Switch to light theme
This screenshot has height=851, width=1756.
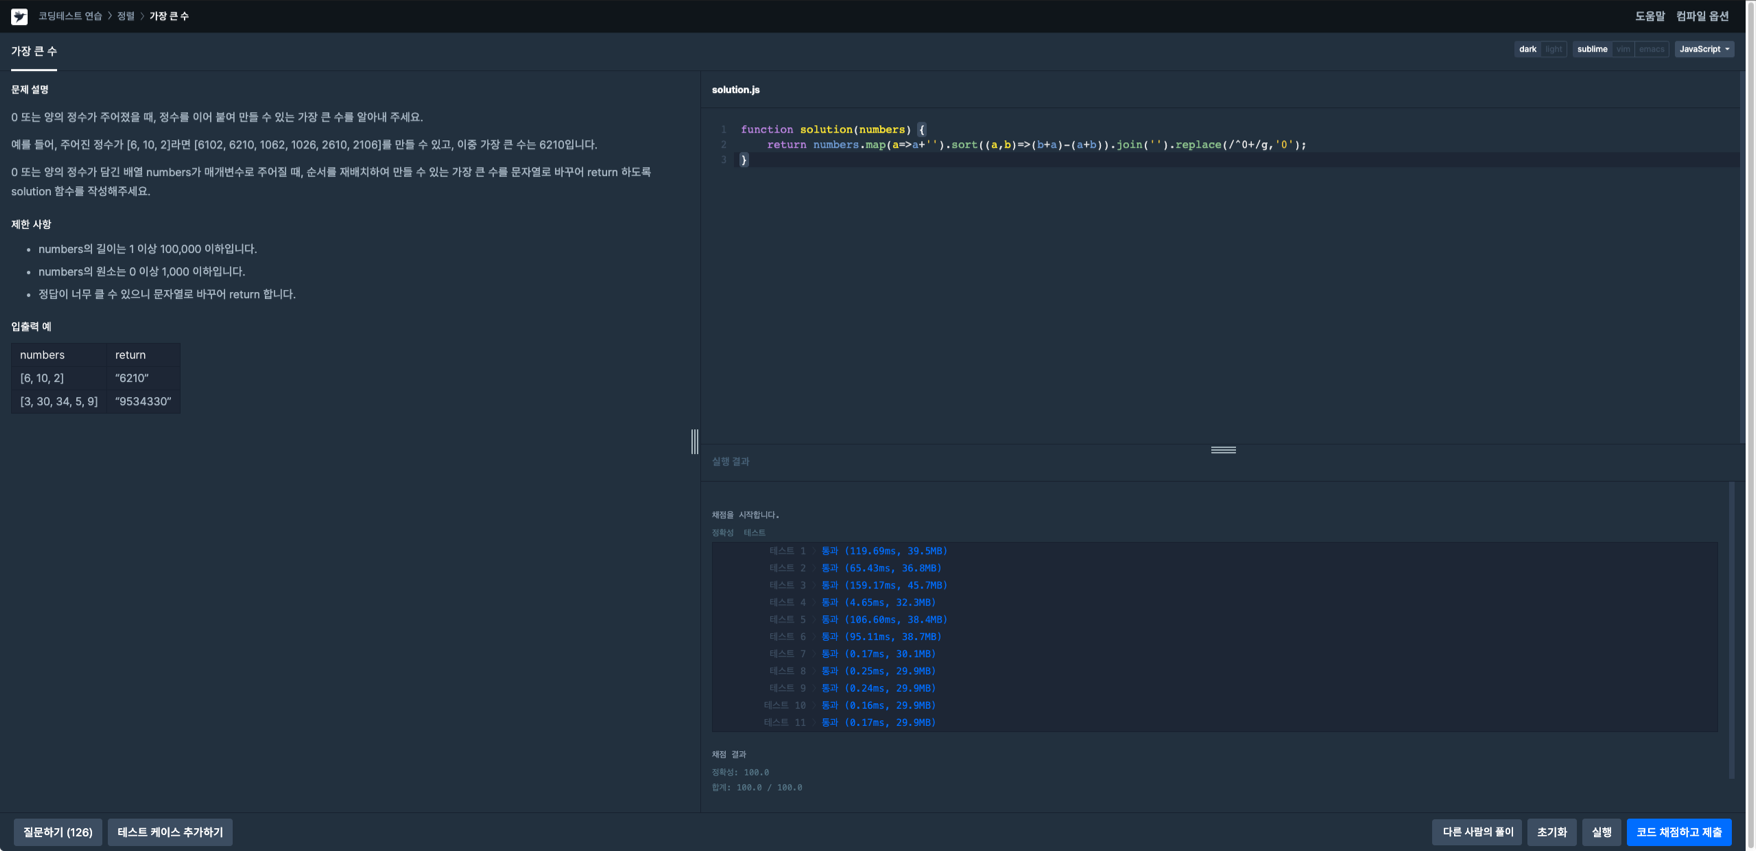1553,49
